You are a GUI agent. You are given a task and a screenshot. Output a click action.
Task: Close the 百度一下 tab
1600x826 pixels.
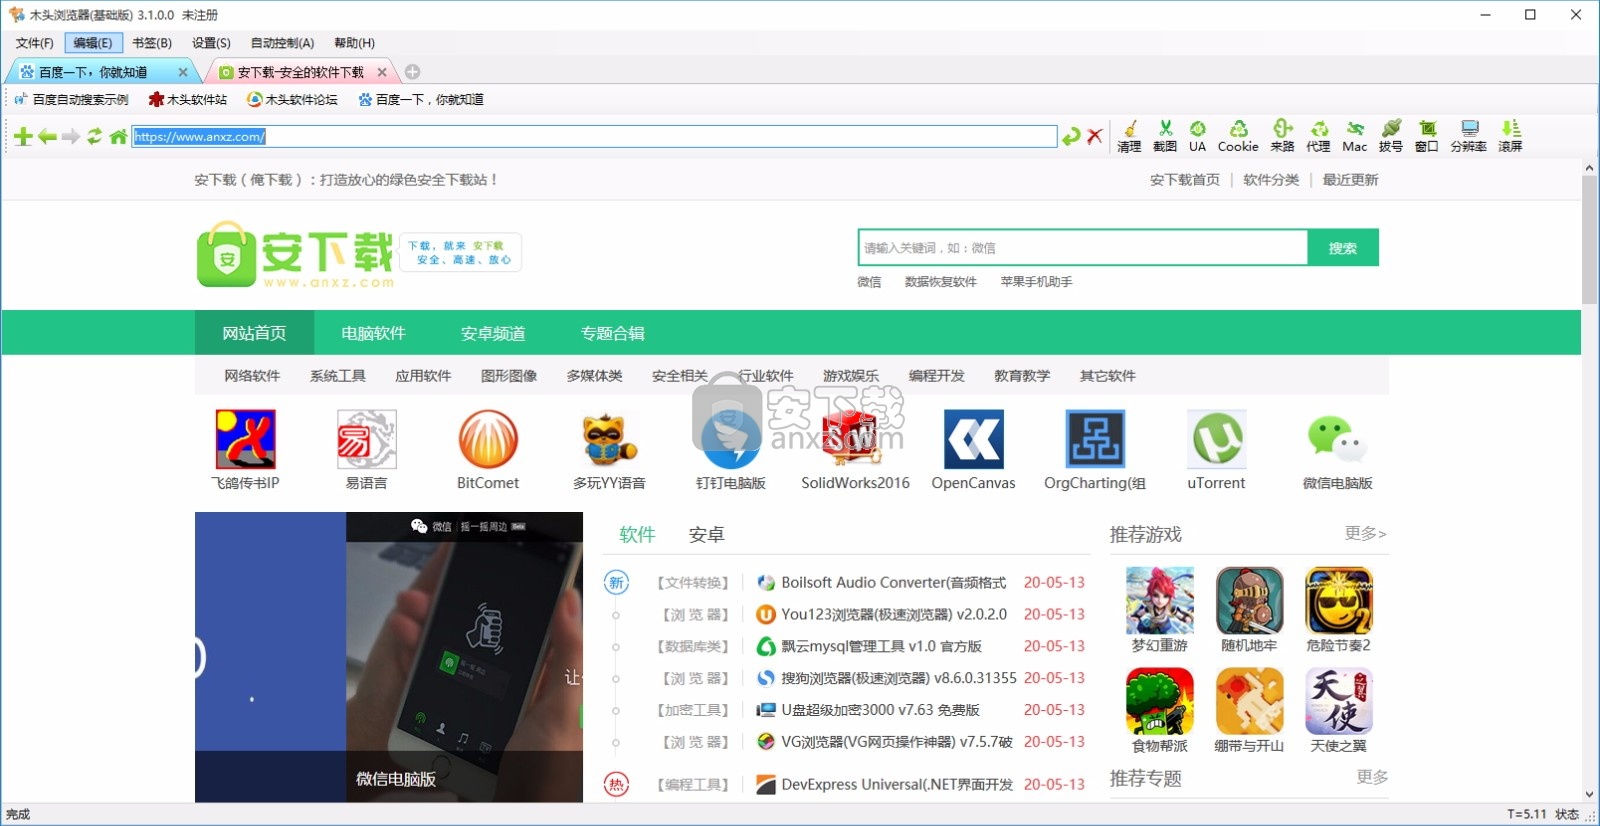coord(182,72)
